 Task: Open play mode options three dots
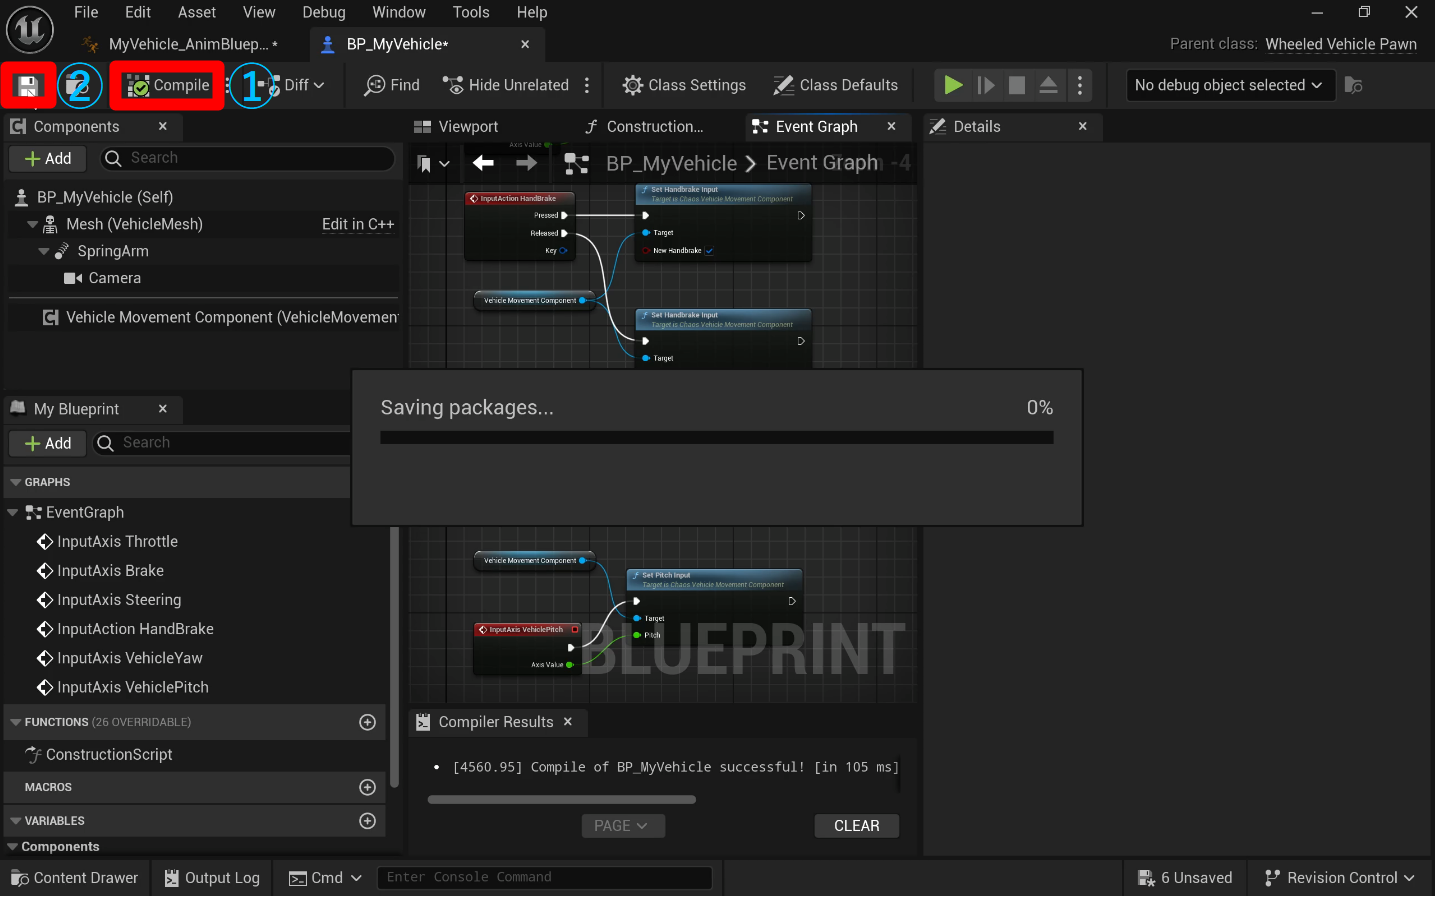click(x=1080, y=86)
